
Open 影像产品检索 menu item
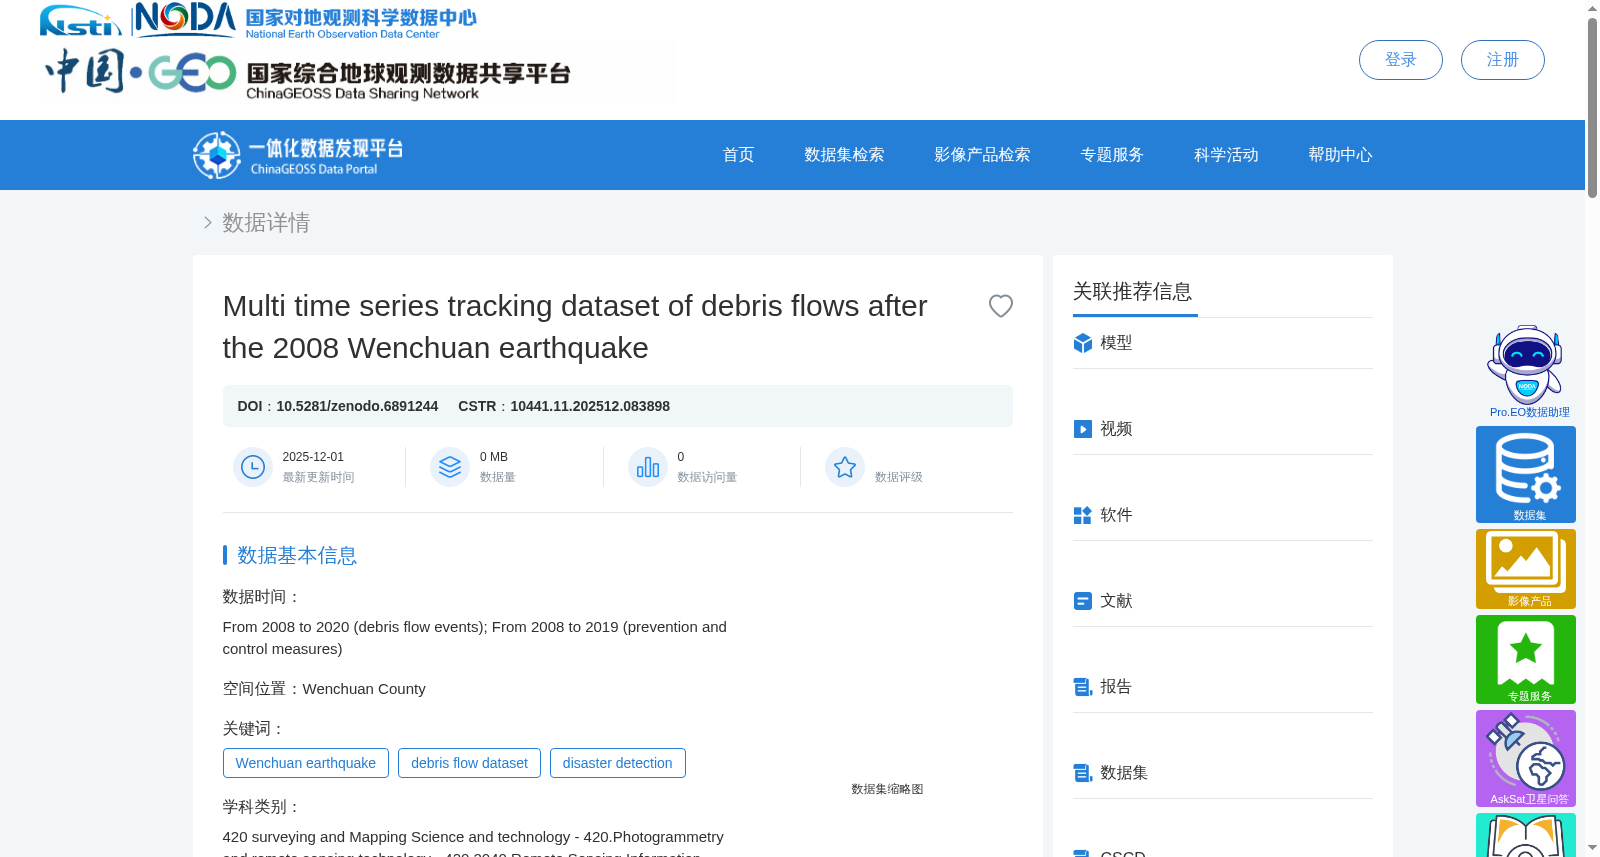(982, 155)
